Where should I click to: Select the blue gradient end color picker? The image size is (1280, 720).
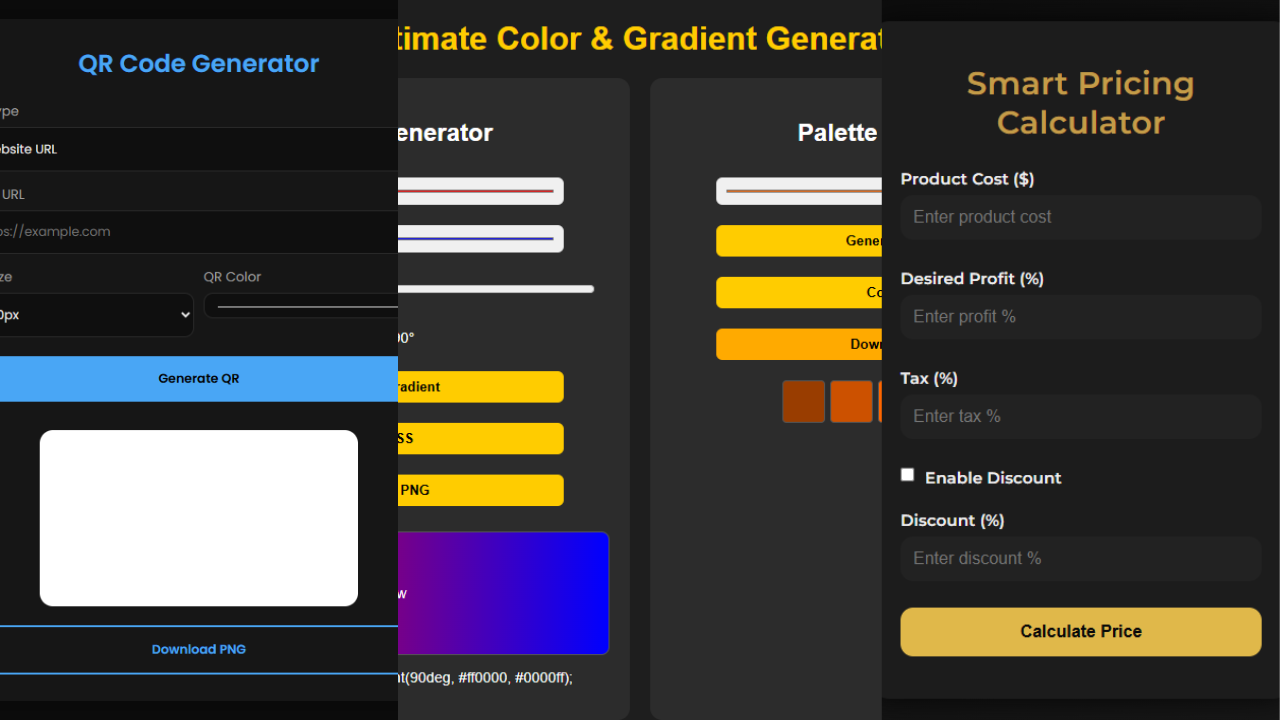coord(480,239)
